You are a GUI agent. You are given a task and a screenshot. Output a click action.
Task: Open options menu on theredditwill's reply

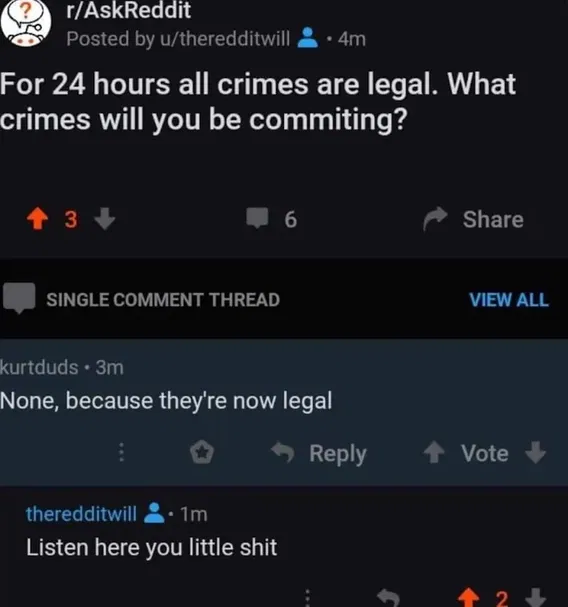click(307, 597)
